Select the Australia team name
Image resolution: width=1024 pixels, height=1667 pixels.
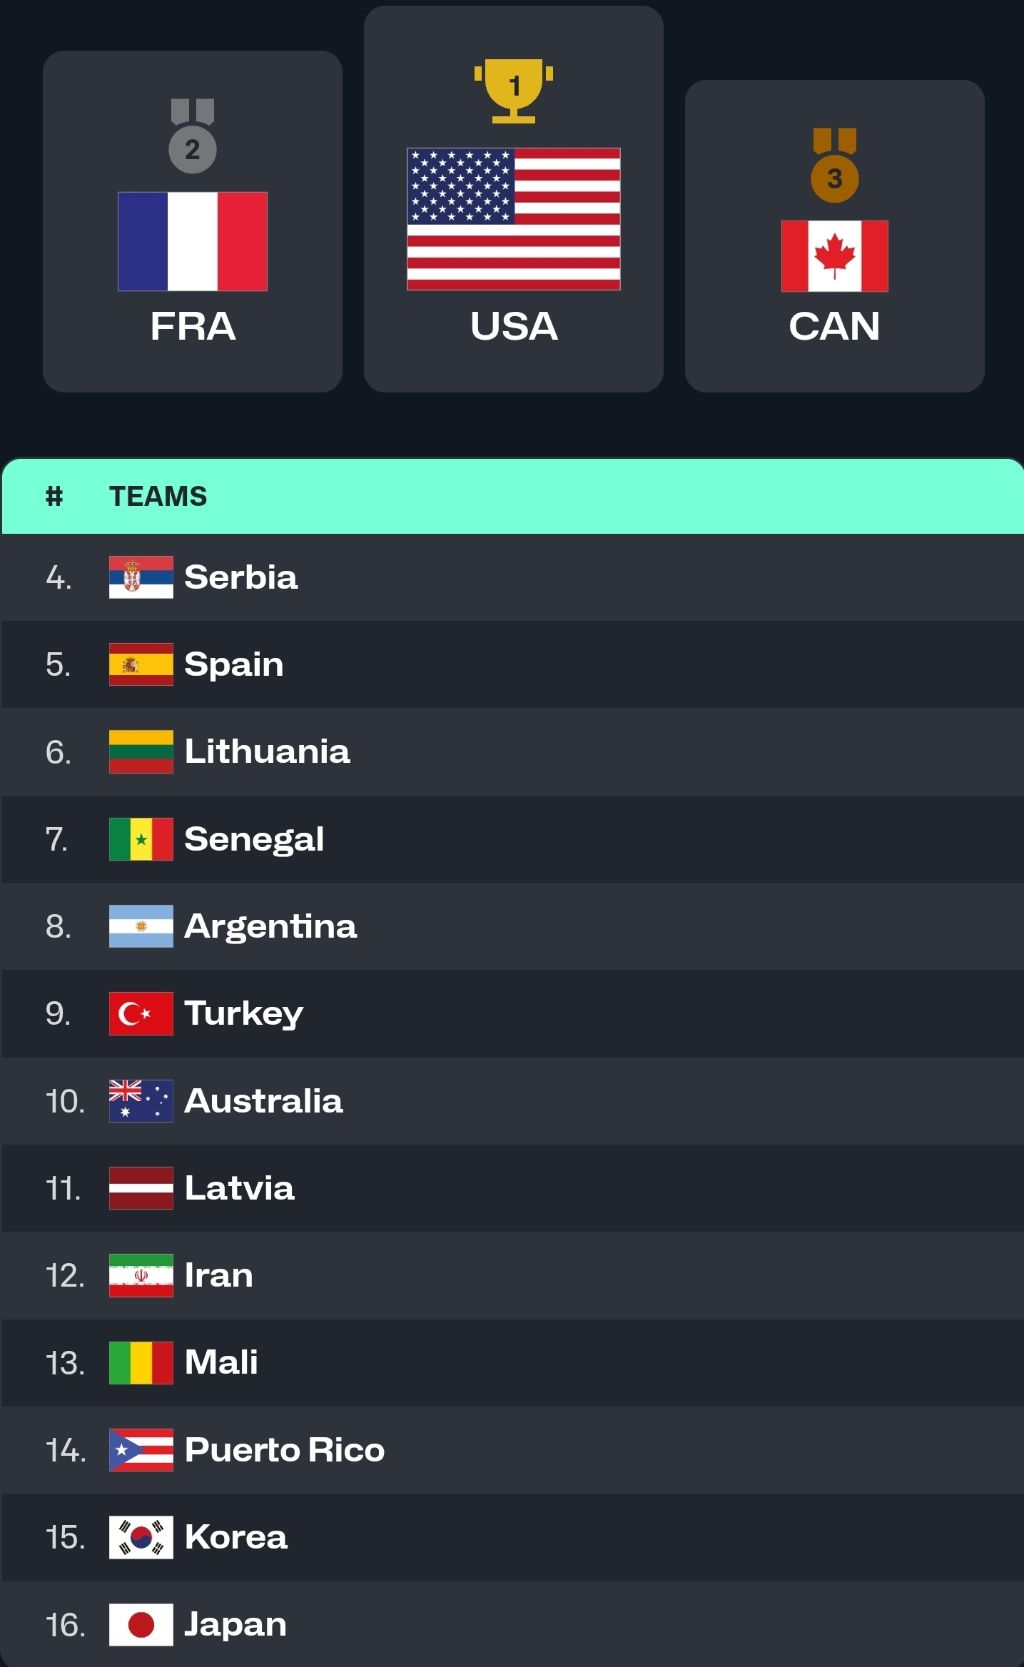263,1101
